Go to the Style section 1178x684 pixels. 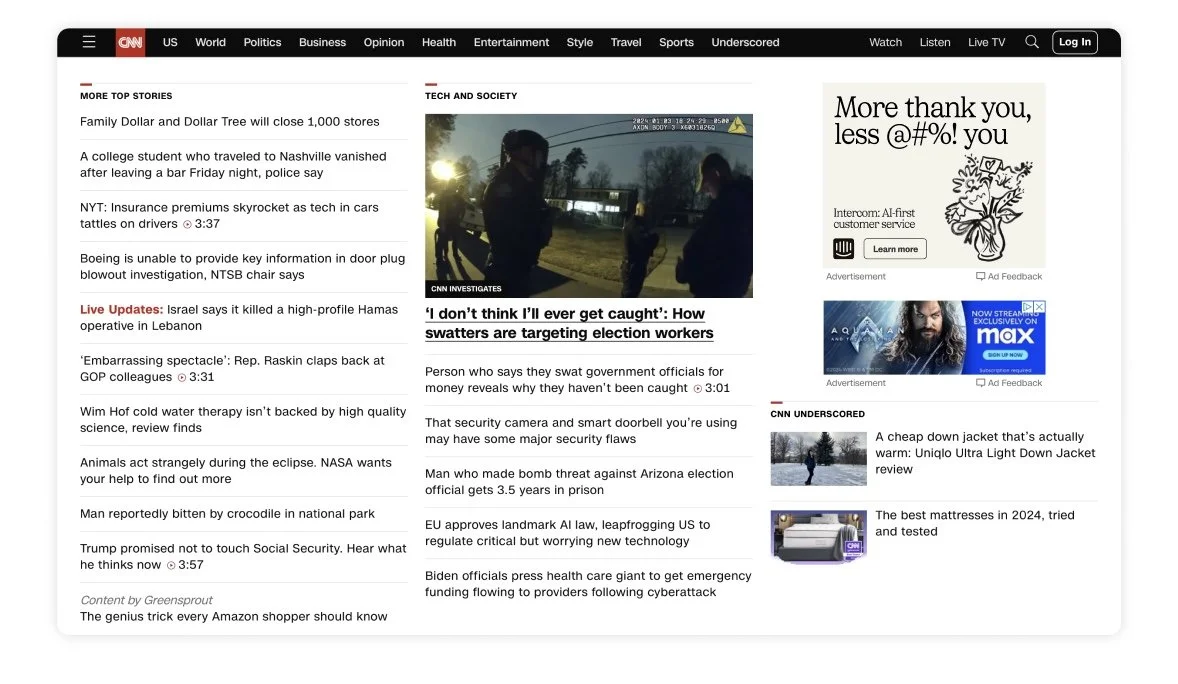click(x=580, y=42)
